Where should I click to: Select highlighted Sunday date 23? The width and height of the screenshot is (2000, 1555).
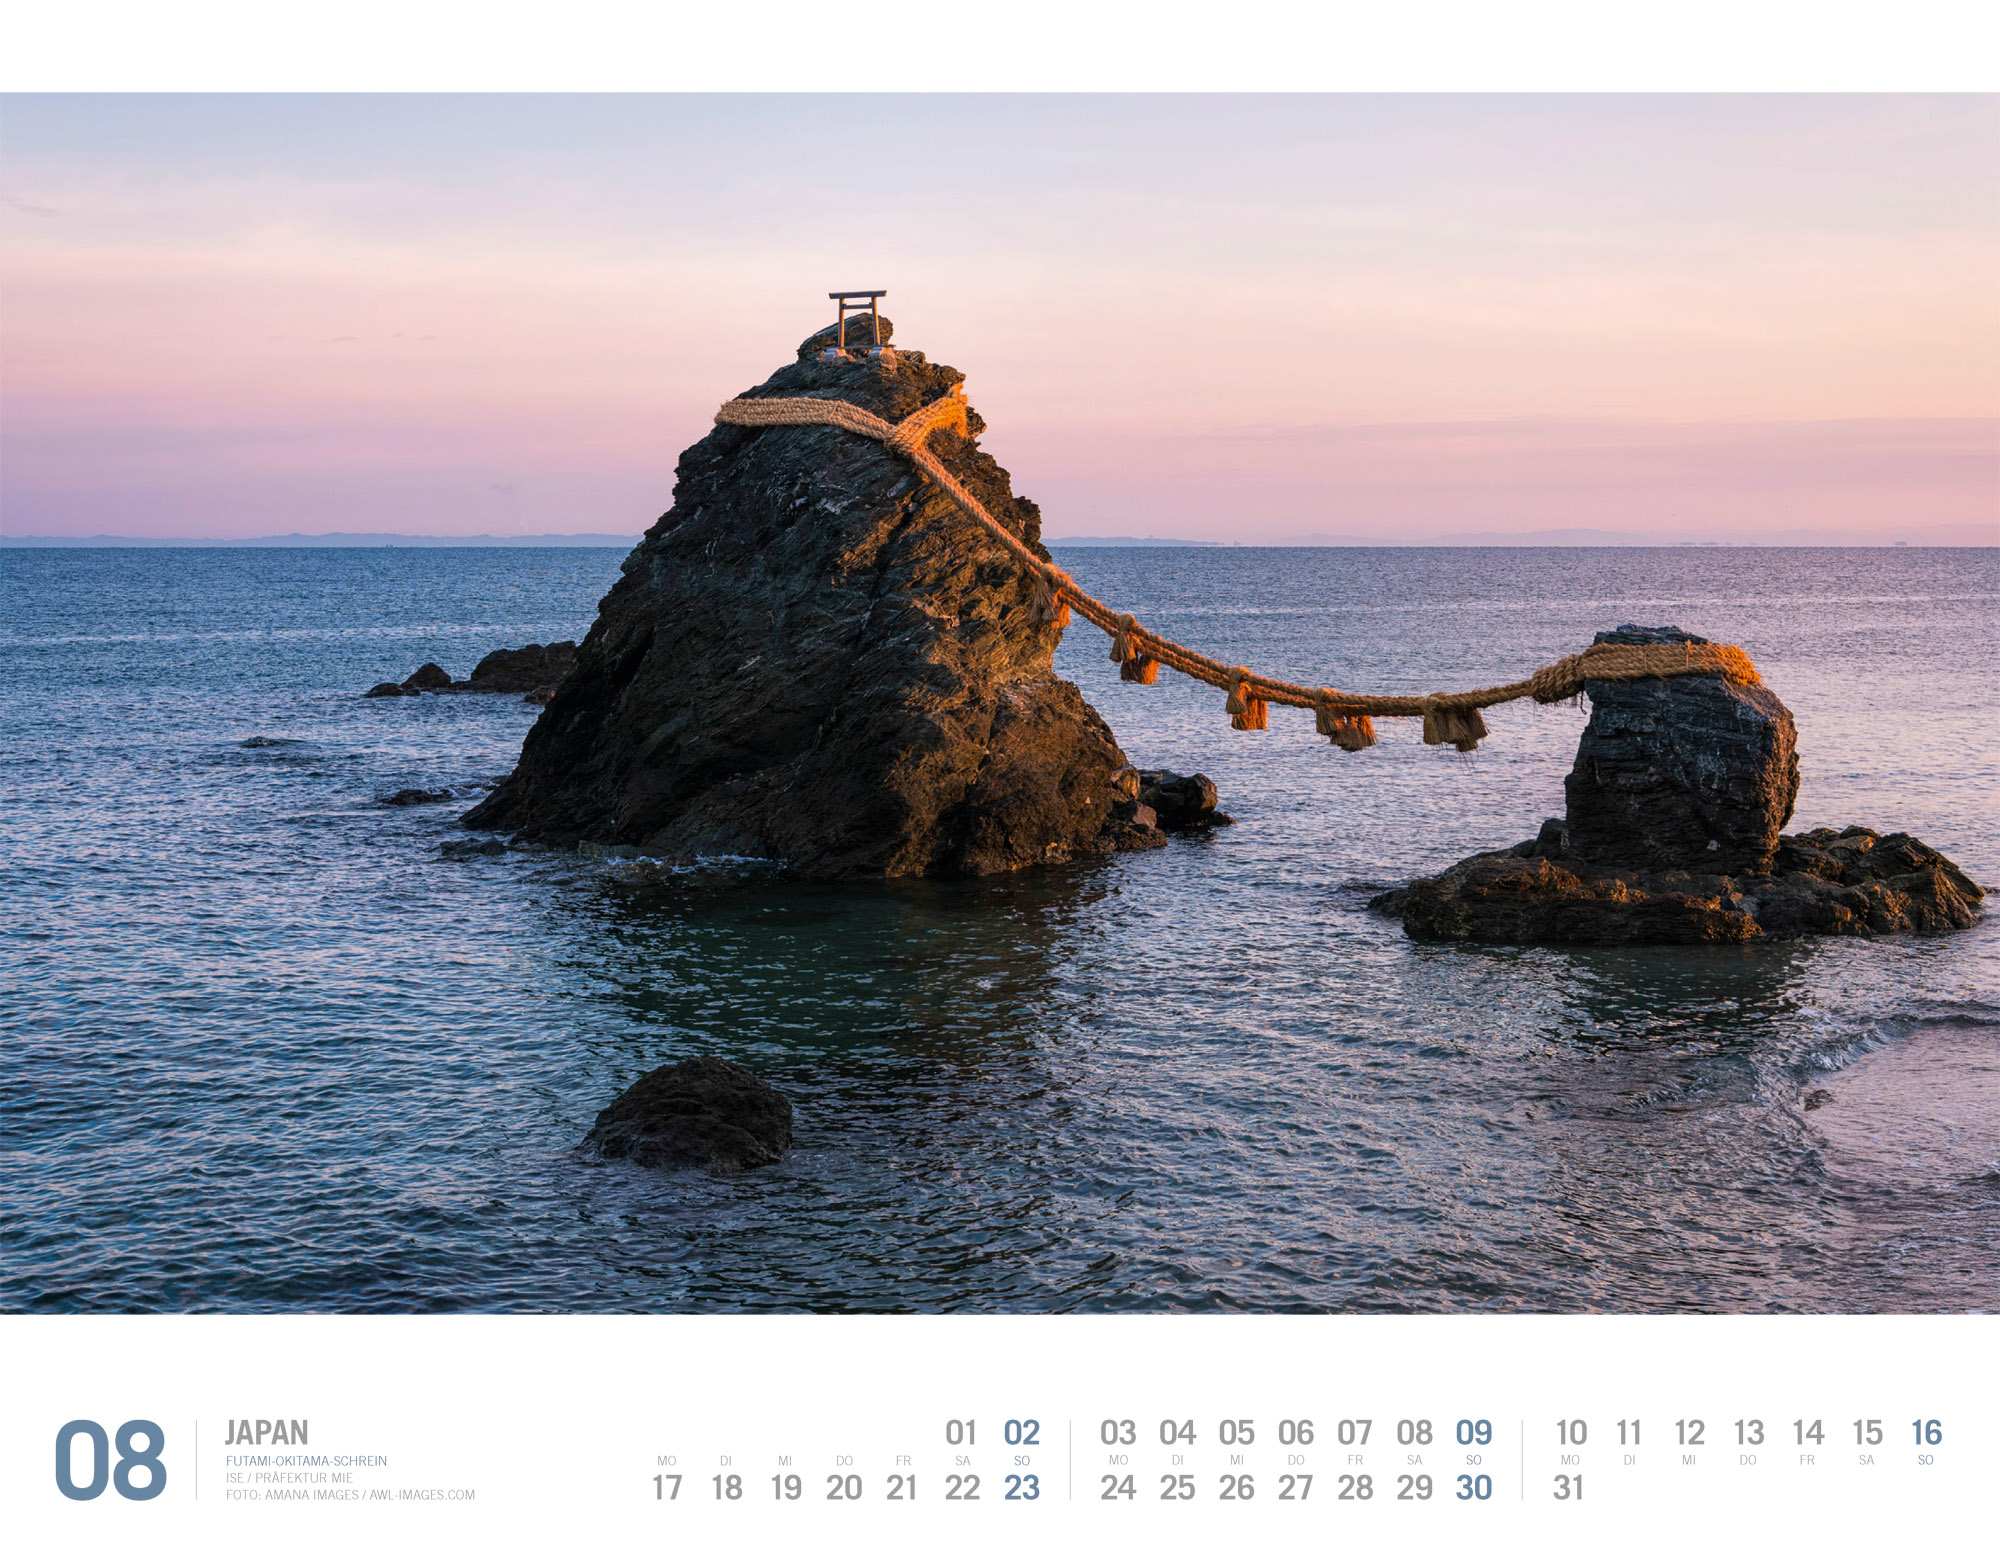pos(1021,1488)
